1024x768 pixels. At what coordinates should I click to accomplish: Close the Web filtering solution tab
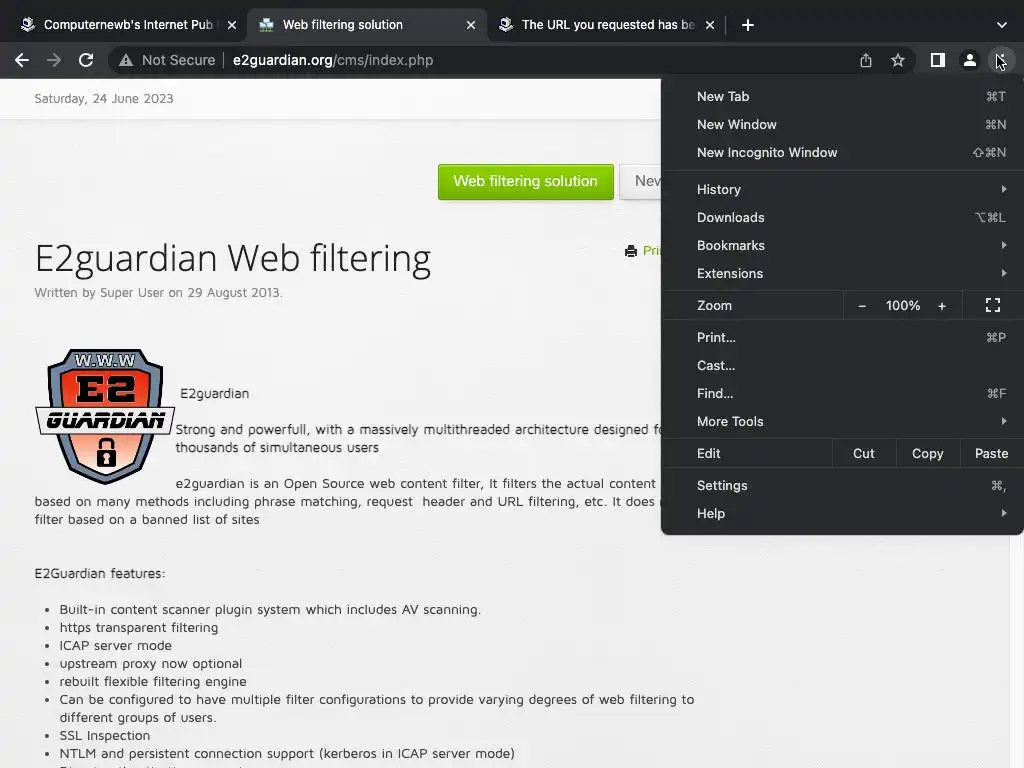pyautogui.click(x=471, y=25)
